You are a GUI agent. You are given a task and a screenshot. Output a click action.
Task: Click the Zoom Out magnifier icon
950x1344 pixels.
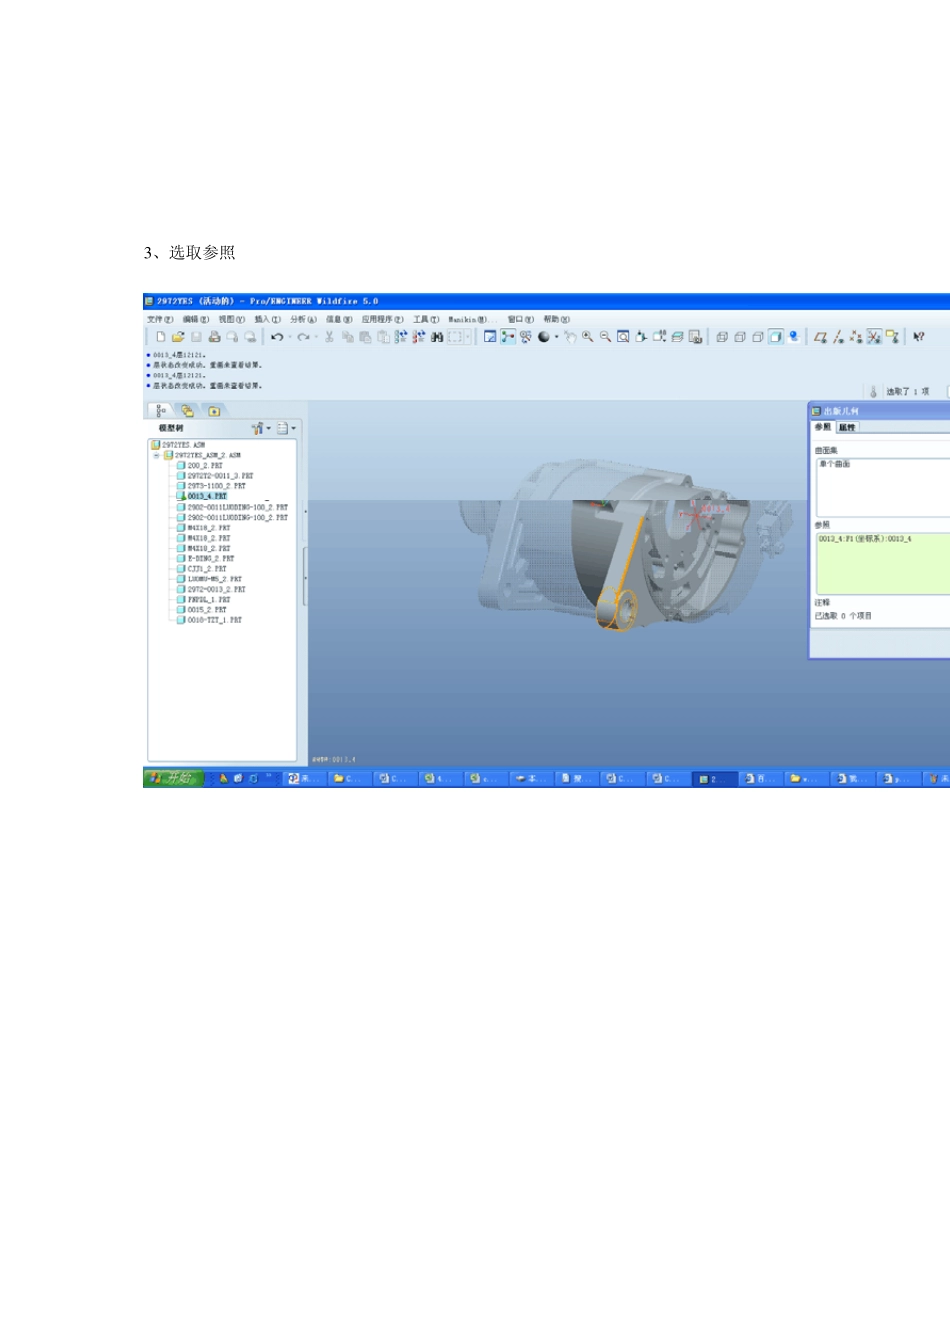click(605, 338)
